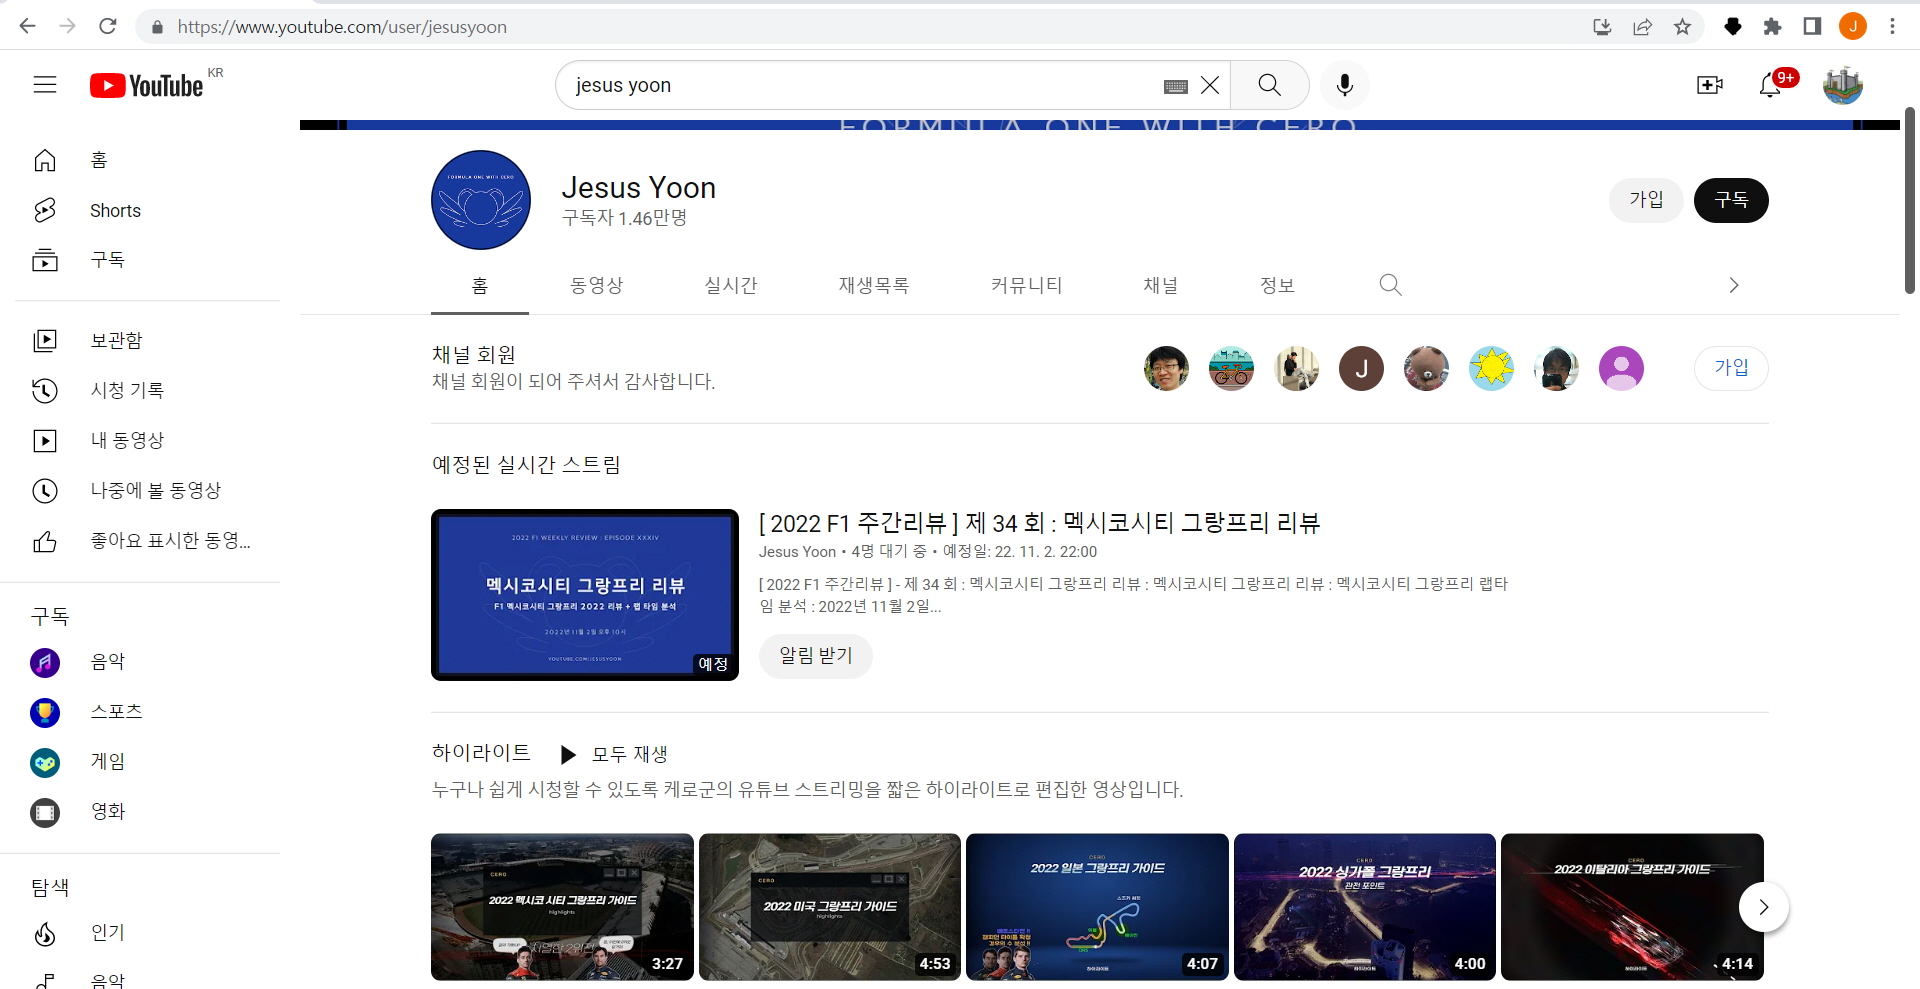Click in the search box

(x=860, y=85)
